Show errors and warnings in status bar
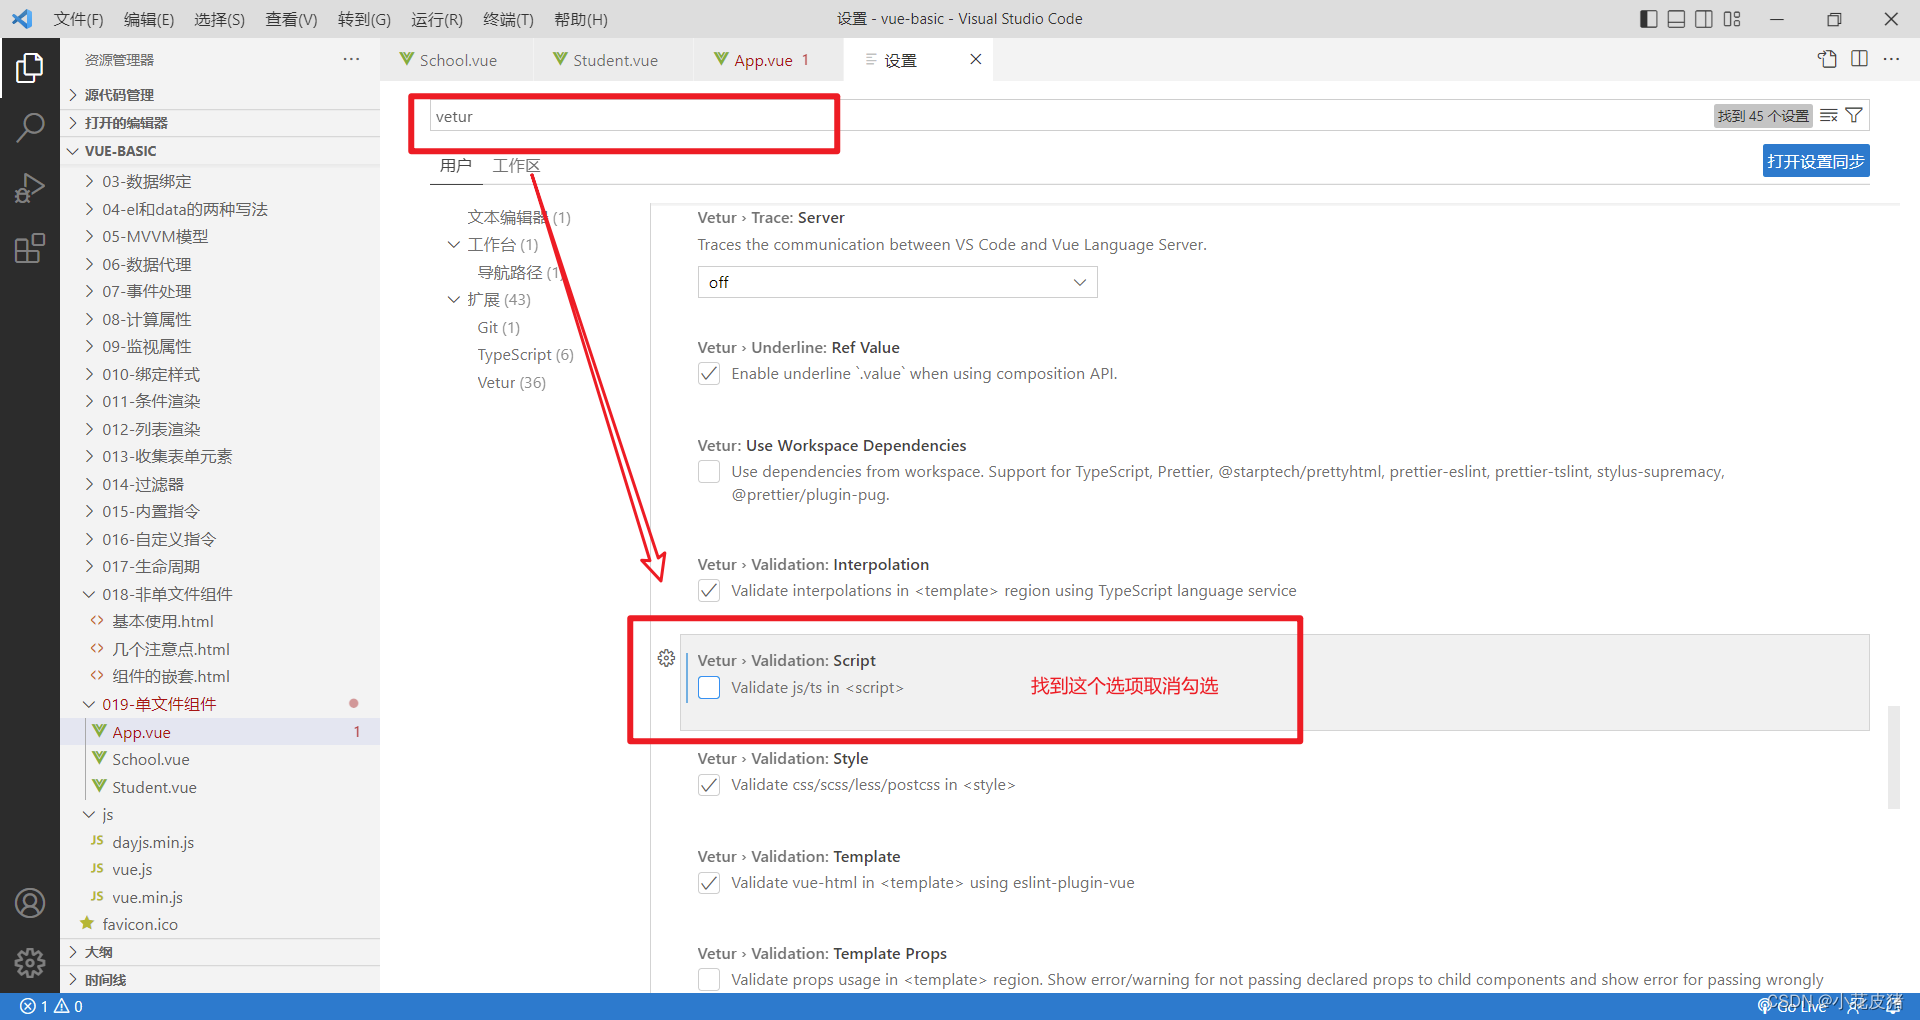The width and height of the screenshot is (1920, 1020). coord(52,1006)
